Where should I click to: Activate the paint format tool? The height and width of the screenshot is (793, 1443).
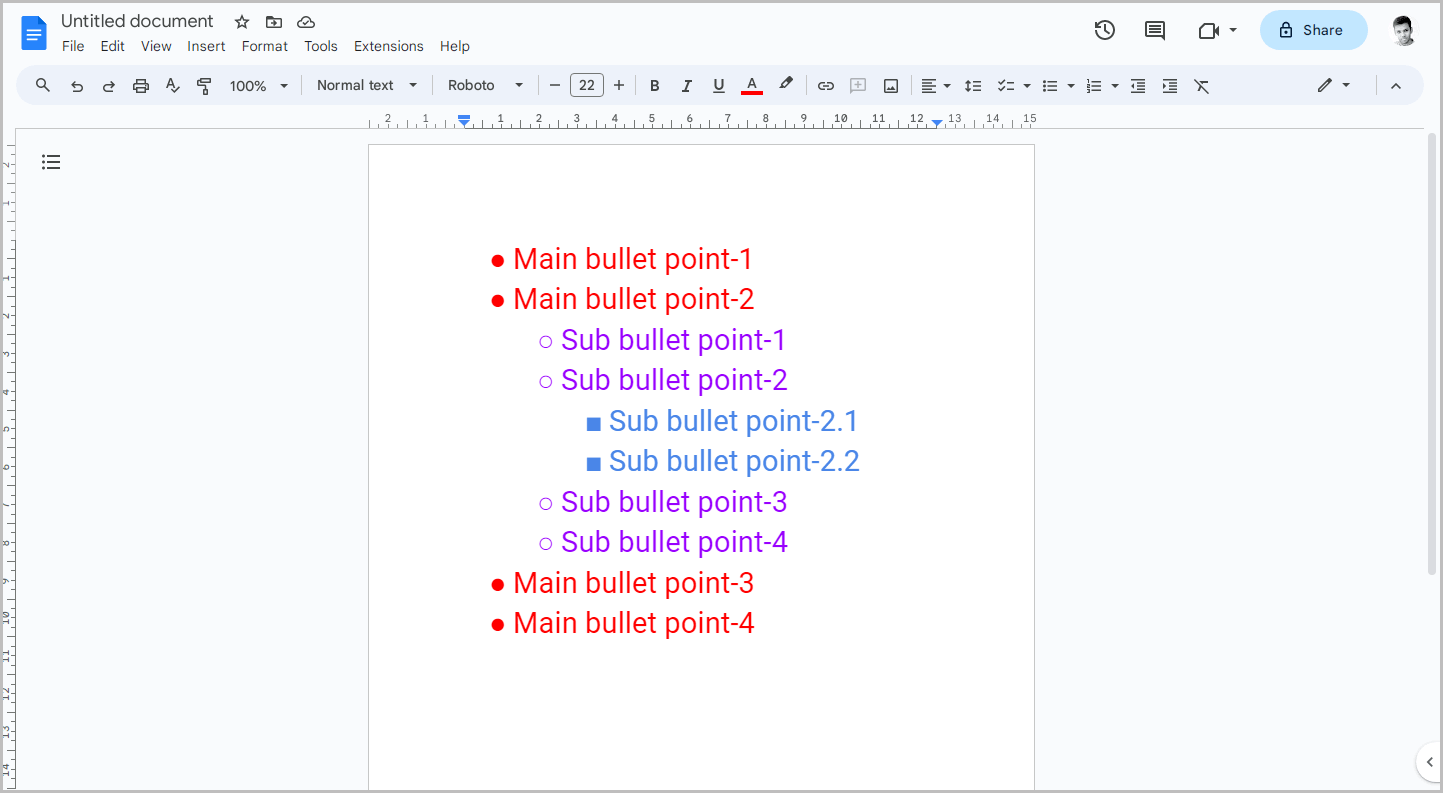coord(205,86)
